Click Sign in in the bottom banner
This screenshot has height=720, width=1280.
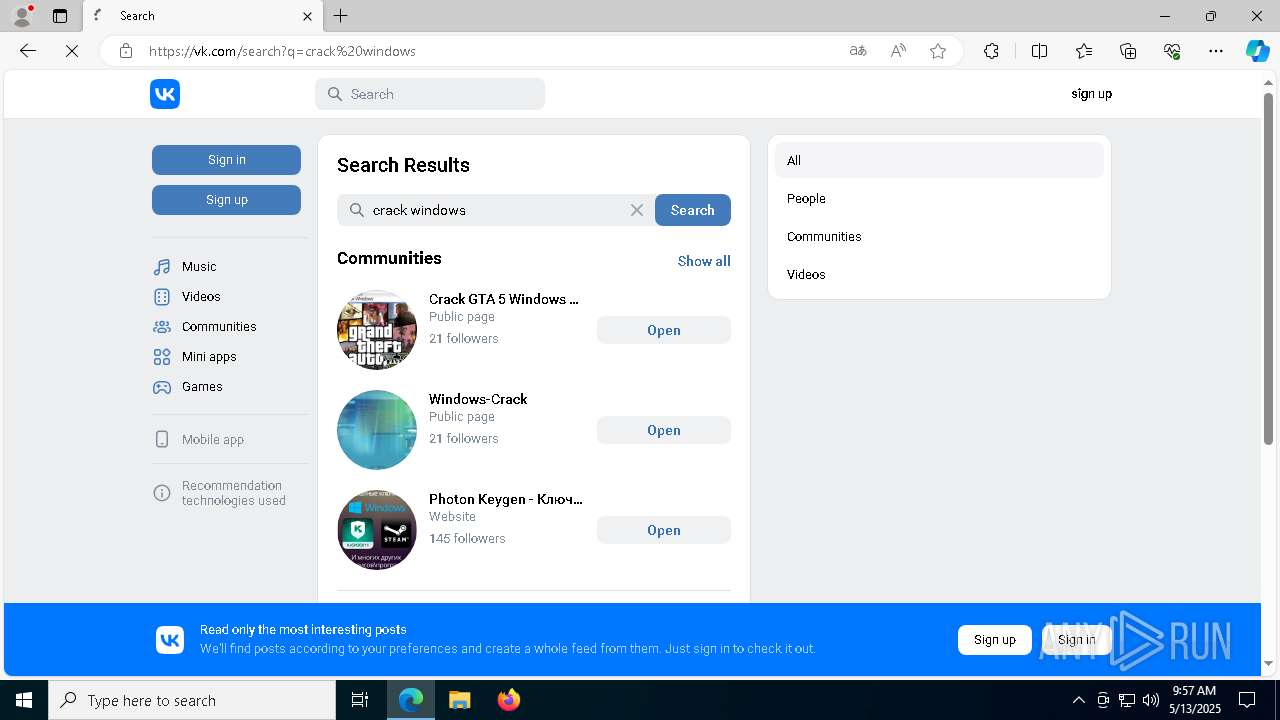coord(1076,640)
